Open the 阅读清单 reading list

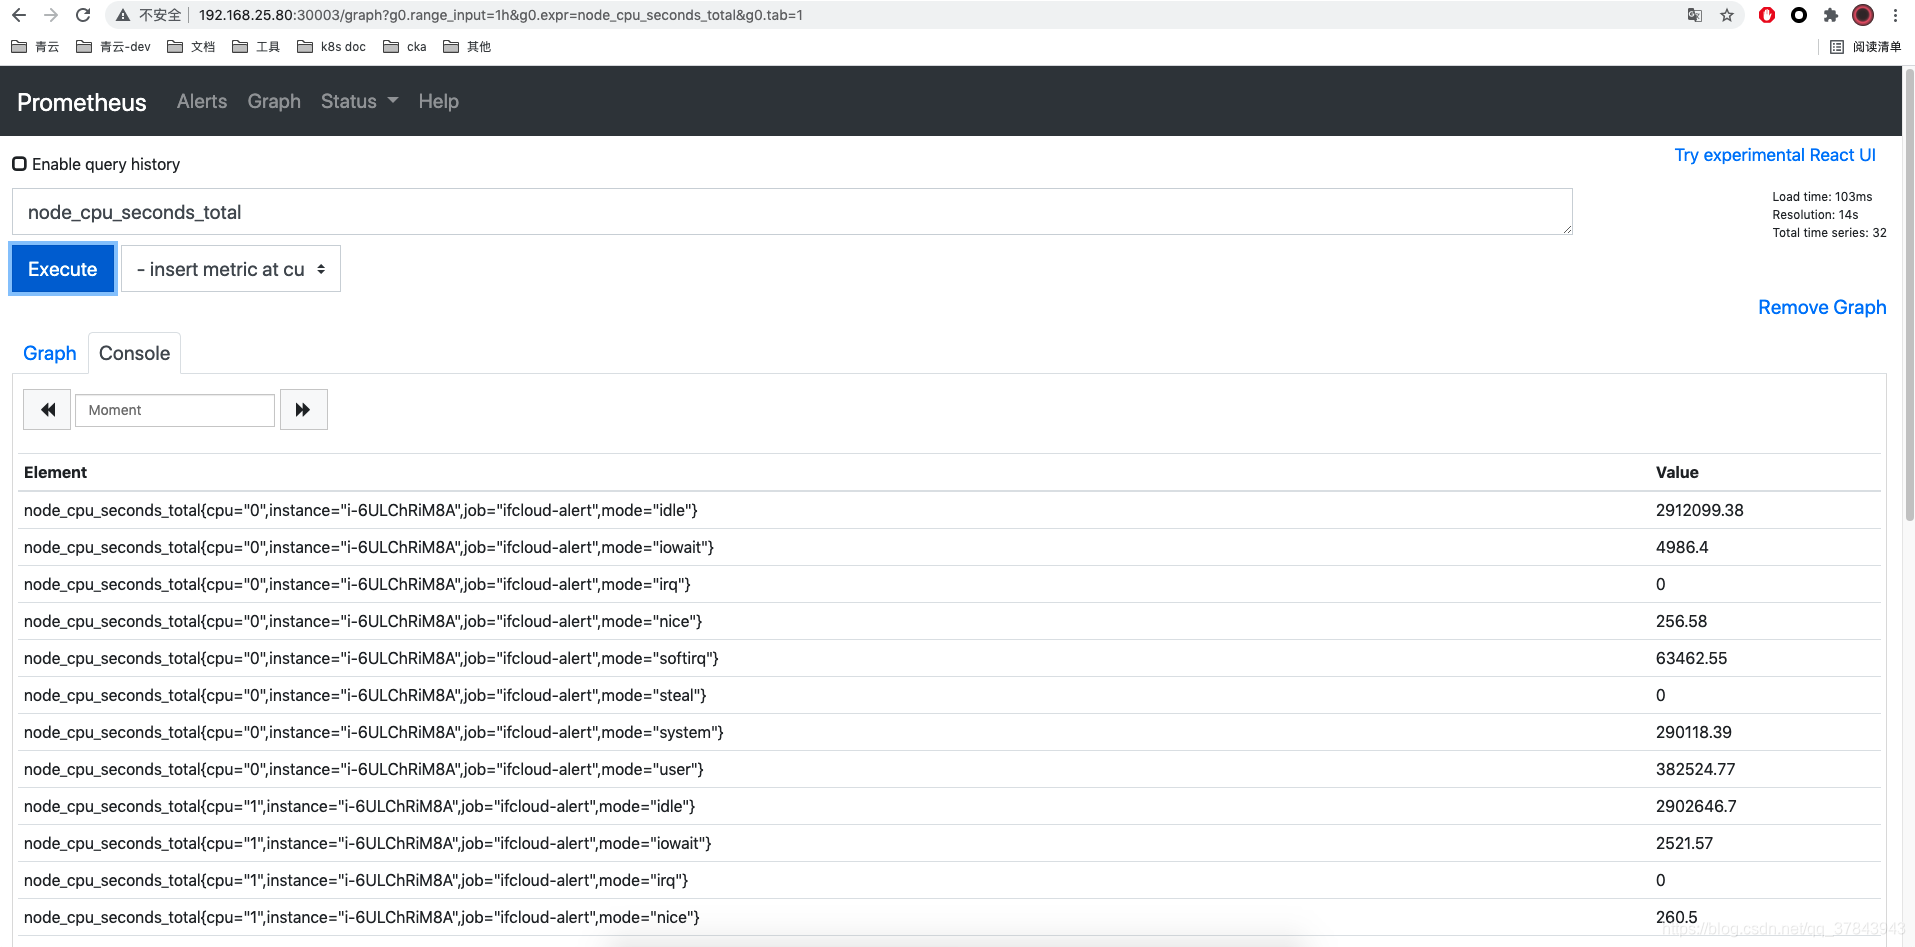pyautogui.click(x=1865, y=47)
